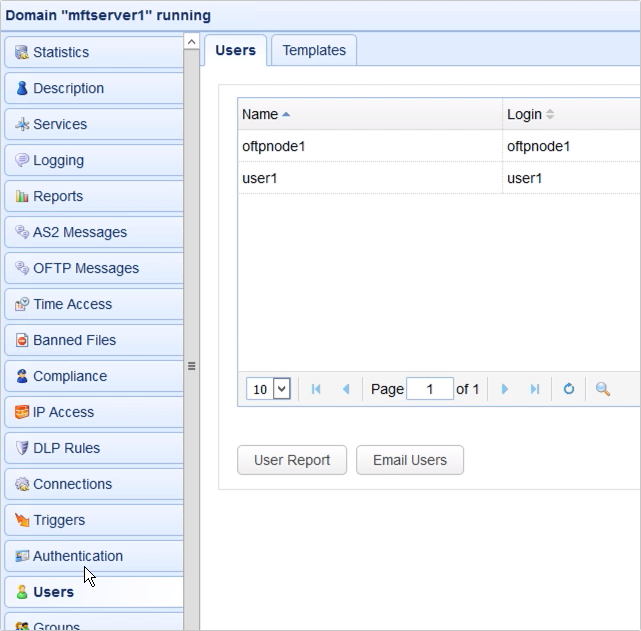Click the Email Users button
The height and width of the screenshot is (631, 641).
410,460
